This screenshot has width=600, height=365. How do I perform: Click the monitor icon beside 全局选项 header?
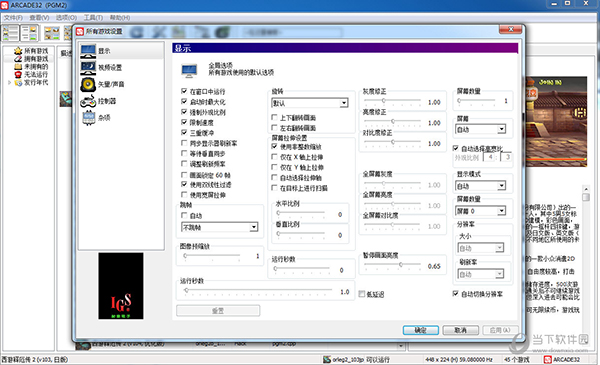point(189,70)
